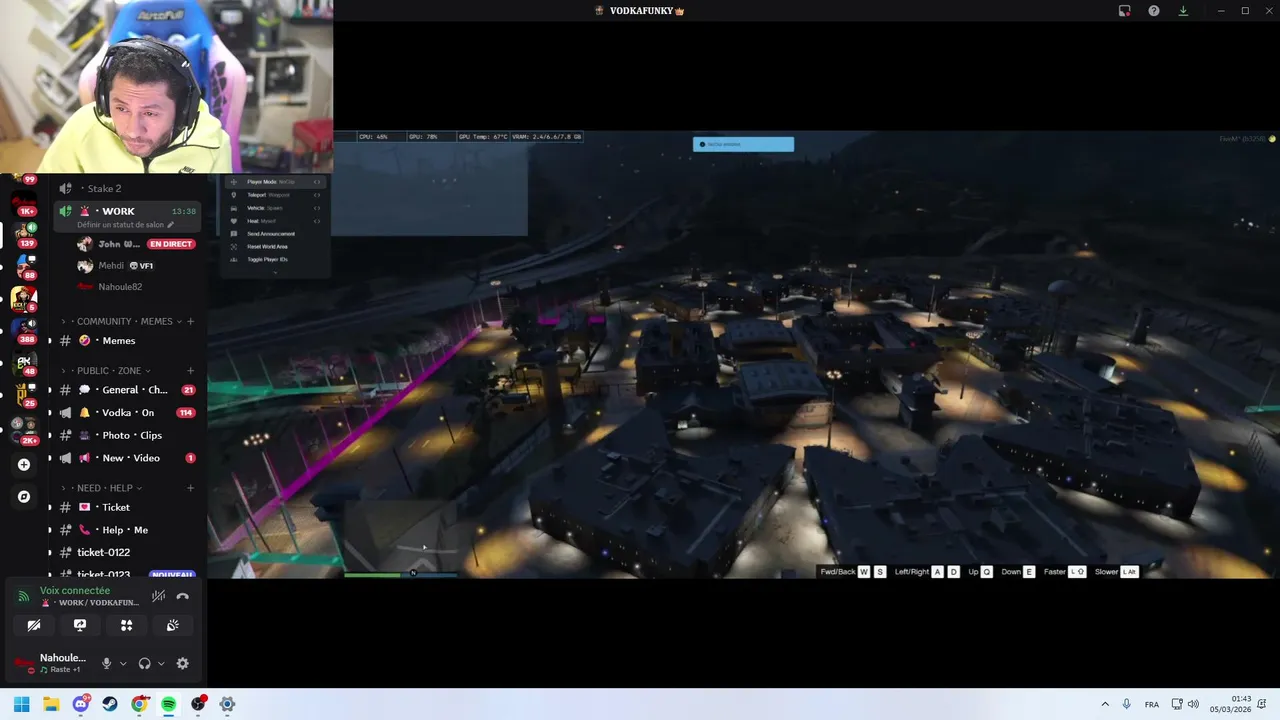Disconnect from voice call hang-up icon
This screenshot has width=1280, height=720.
(183, 596)
